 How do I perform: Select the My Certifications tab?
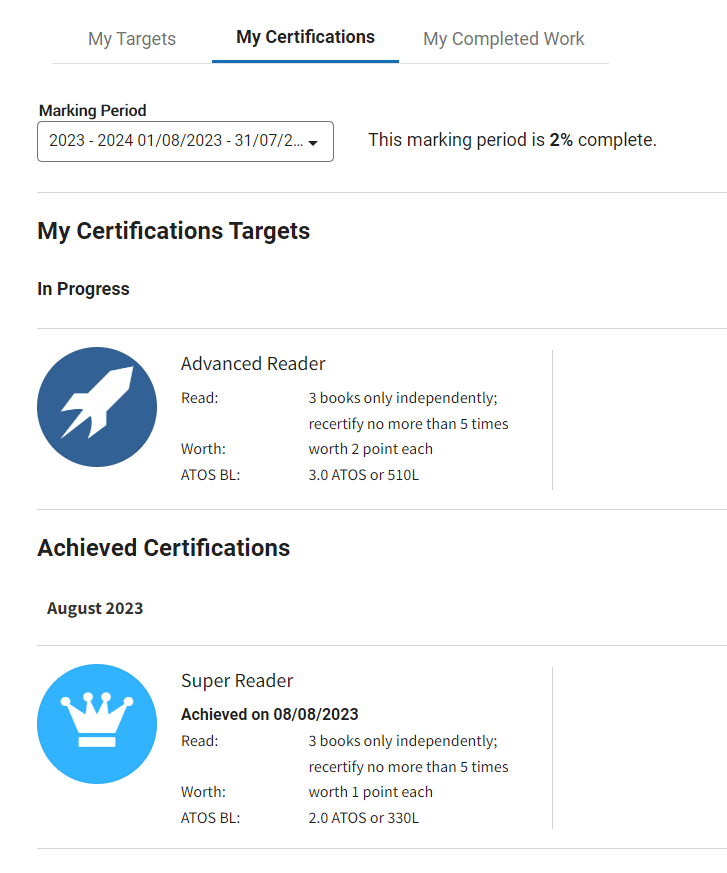pos(305,37)
